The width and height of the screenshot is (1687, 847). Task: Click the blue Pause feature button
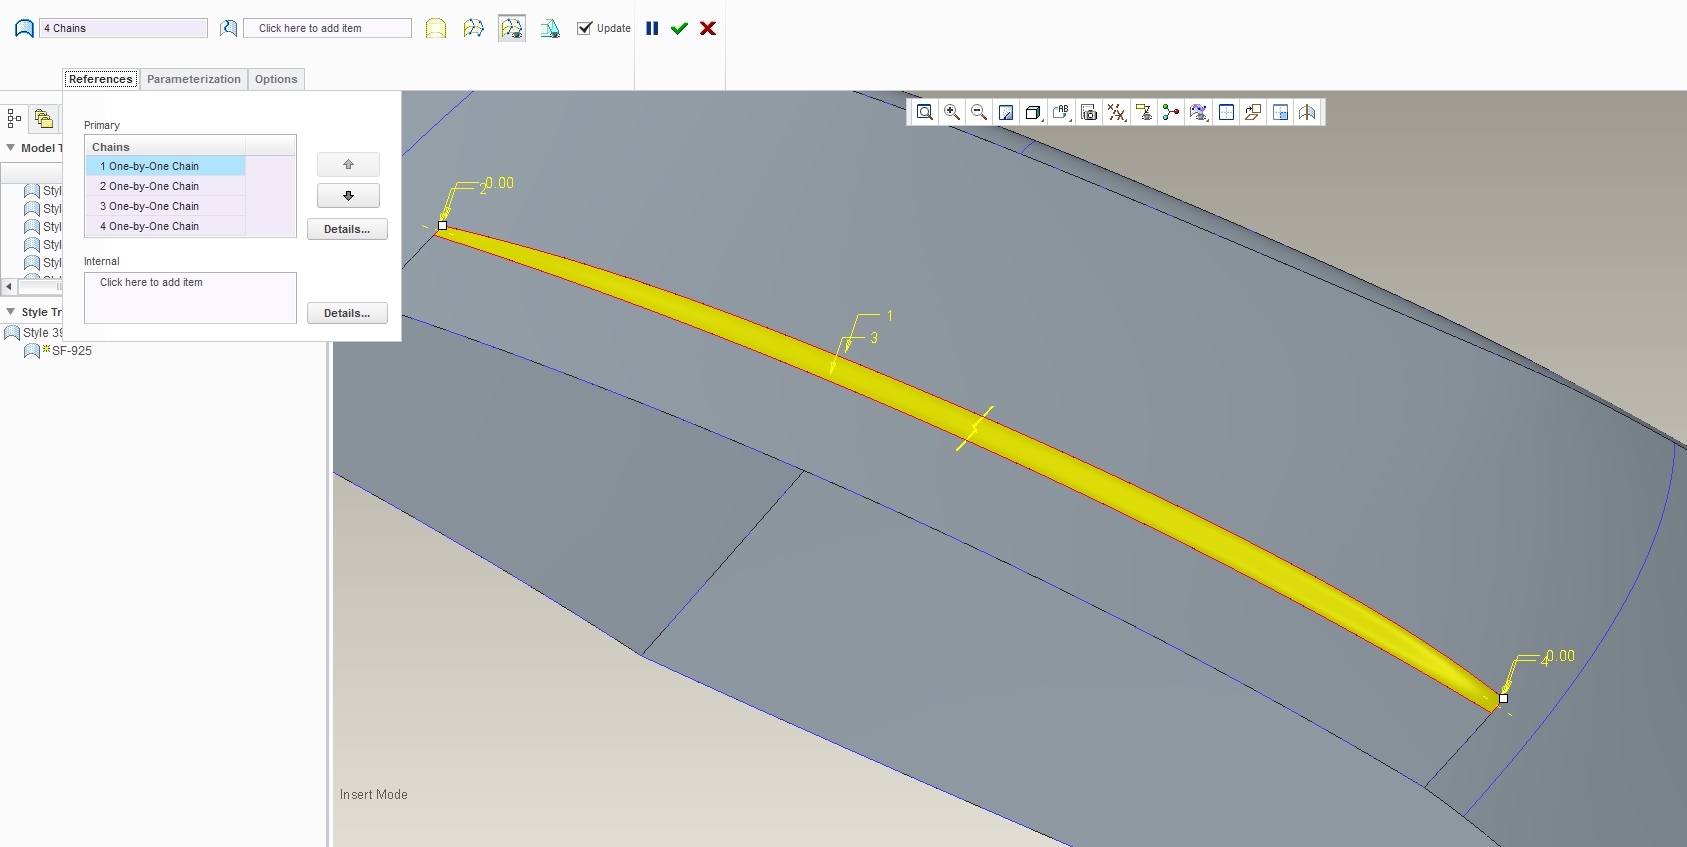click(x=652, y=28)
